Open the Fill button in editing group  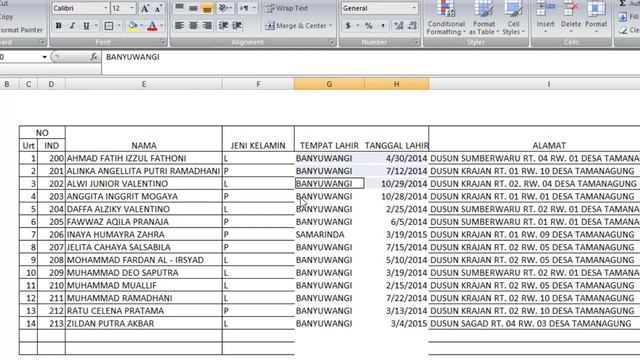coord(628,17)
